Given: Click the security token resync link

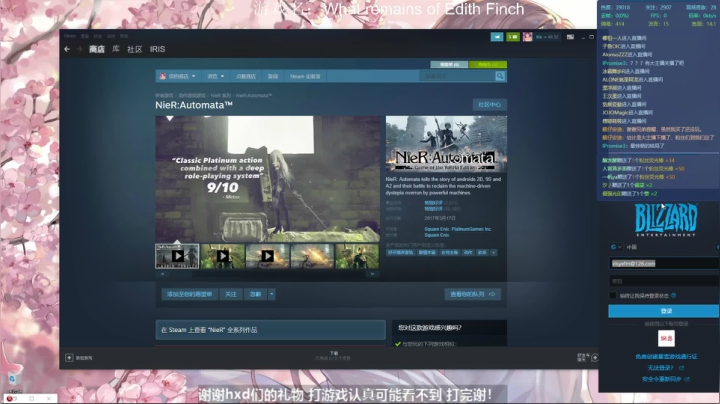Looking at the screenshot, I should point(662,379).
